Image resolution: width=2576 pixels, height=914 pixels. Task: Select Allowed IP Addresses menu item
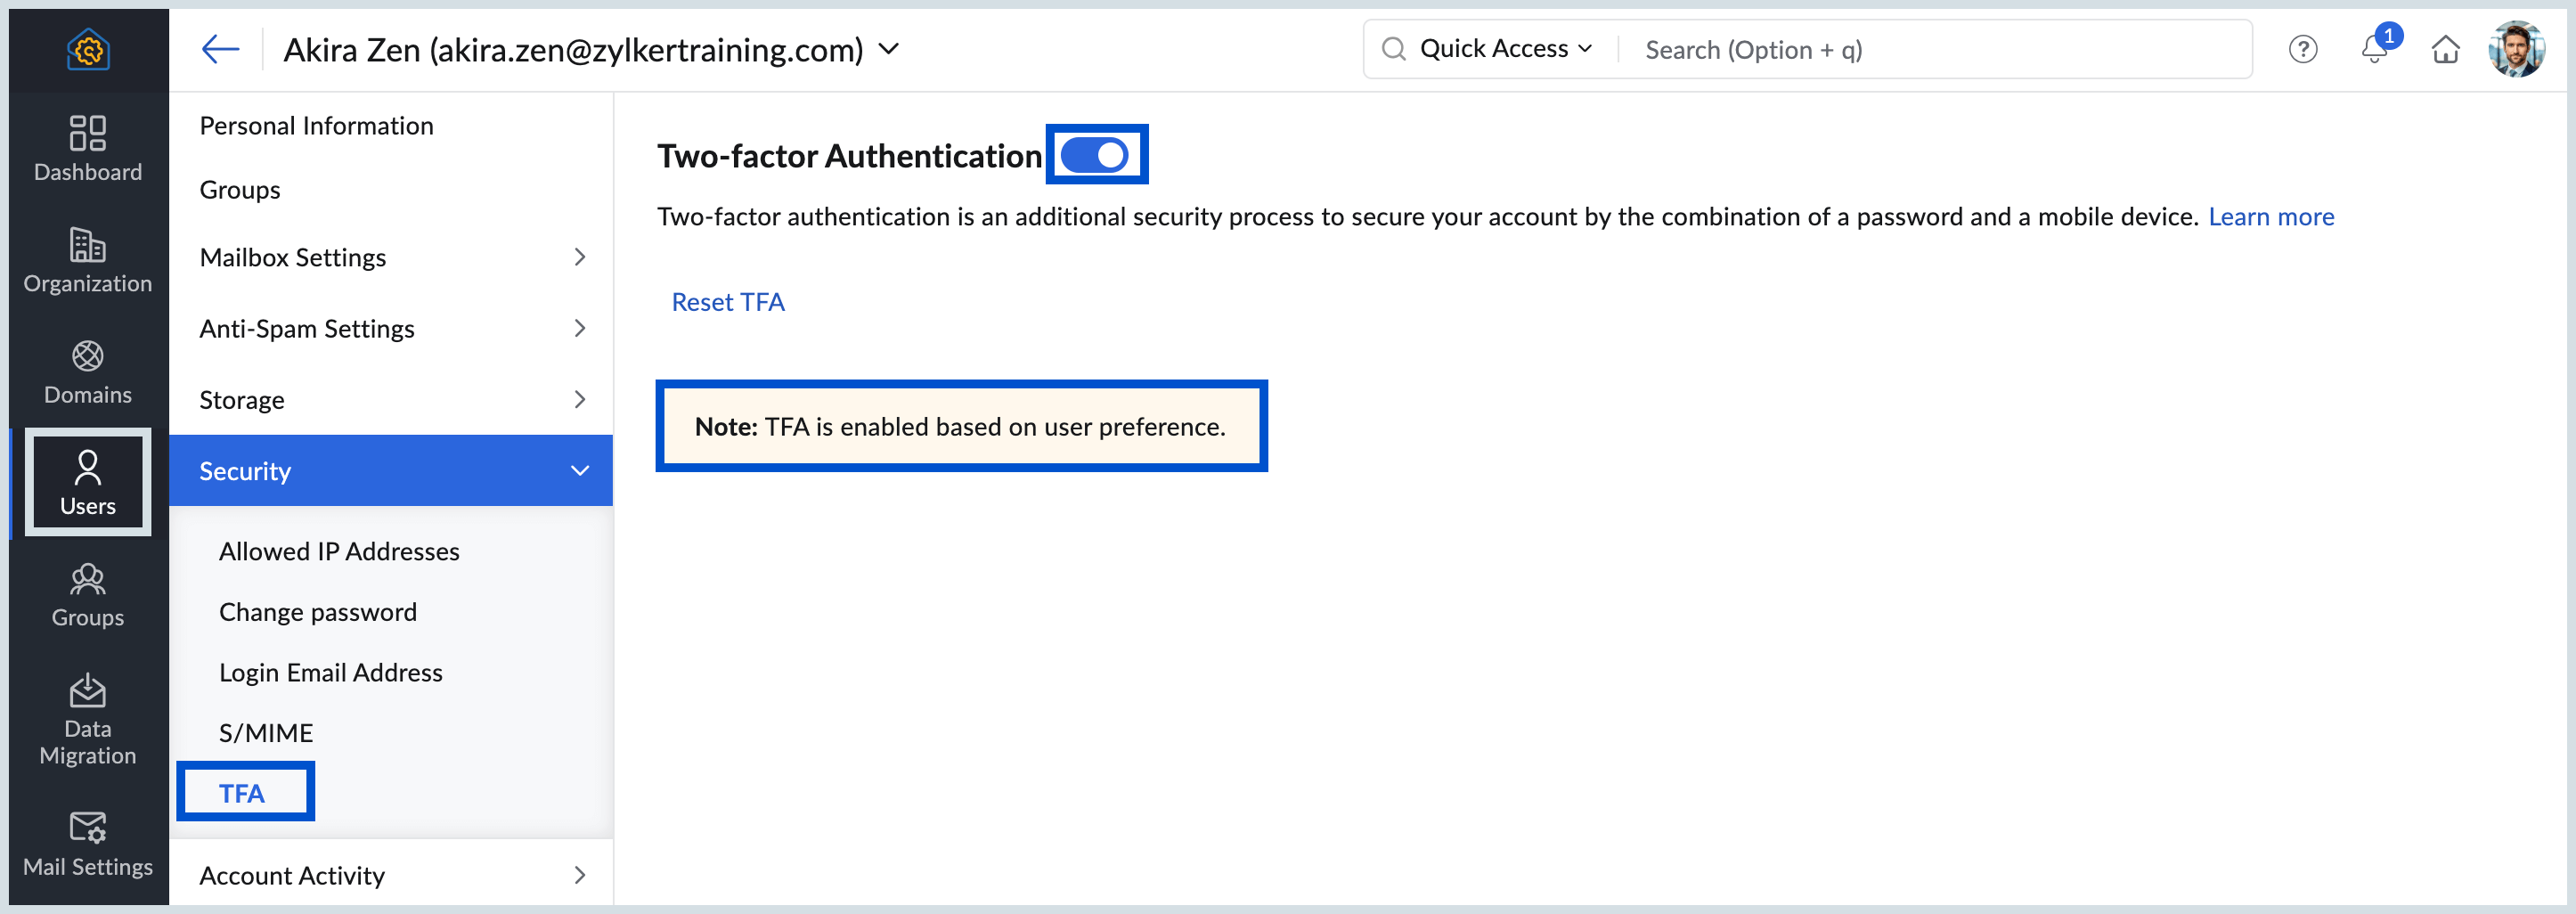pos(339,551)
